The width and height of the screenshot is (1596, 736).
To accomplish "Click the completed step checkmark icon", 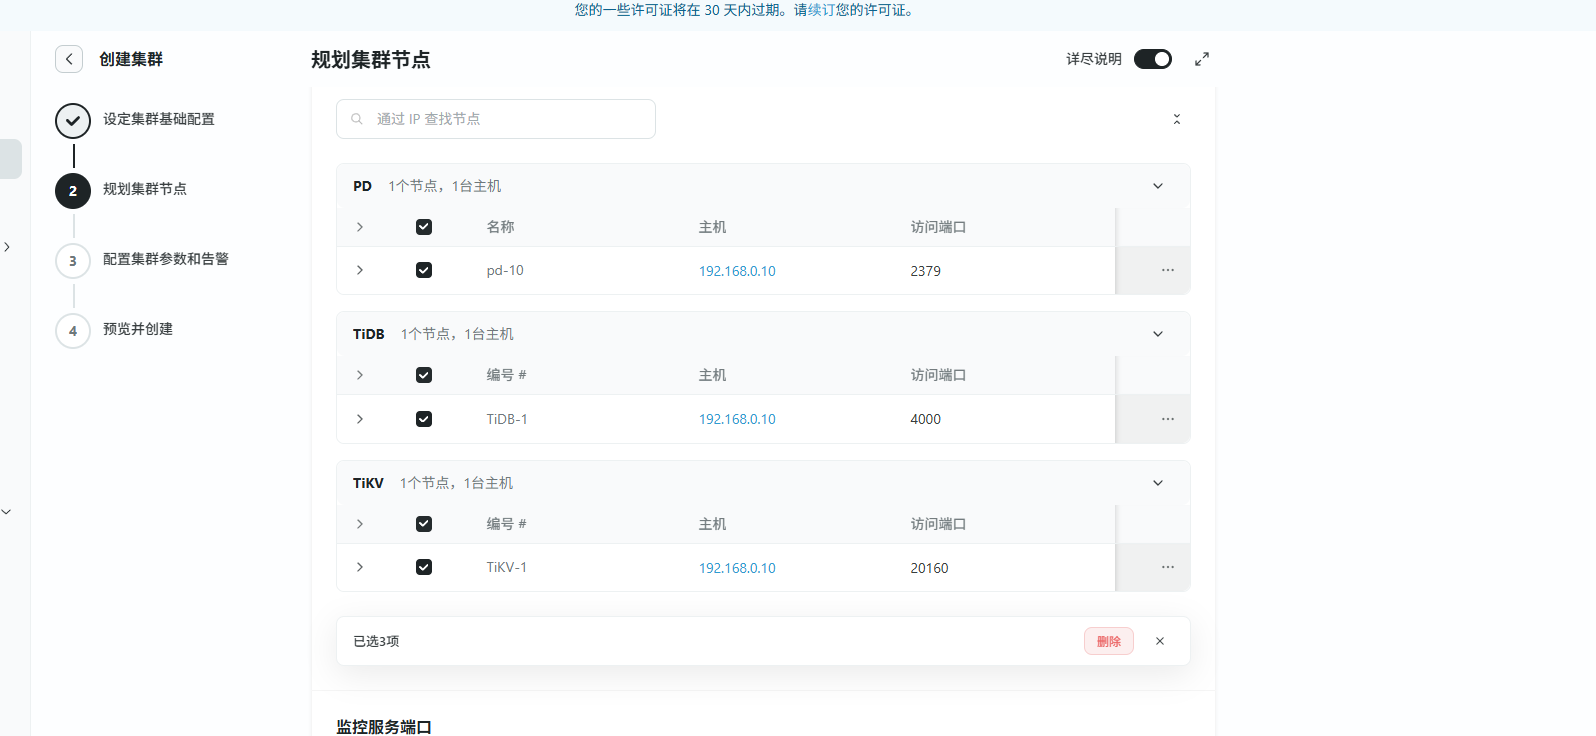I will [x=73, y=121].
